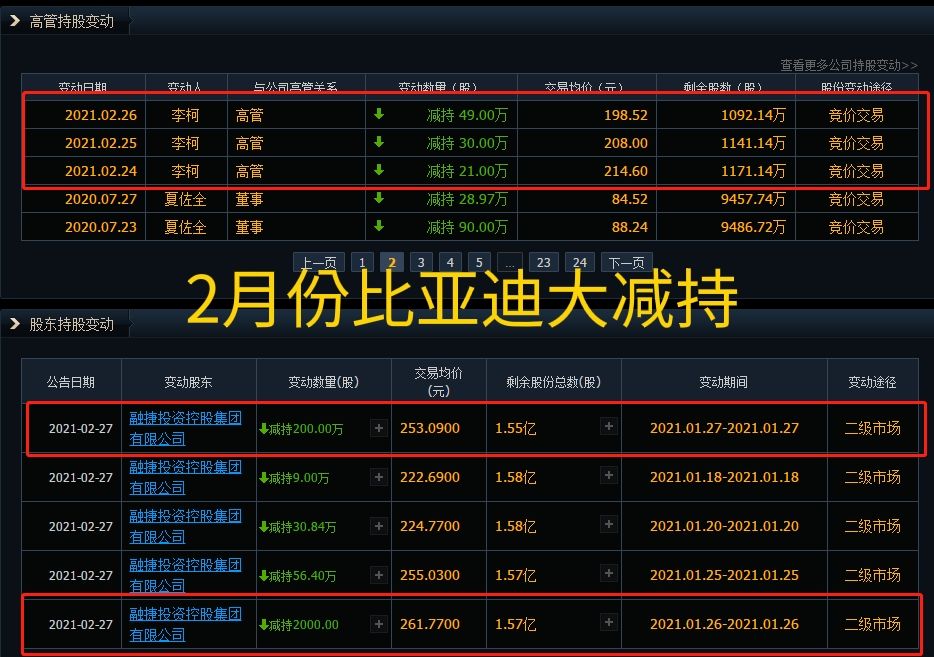934x657 pixels.
Task: Click green down arrow in 2021.02.26 row
Action: pos(379,113)
